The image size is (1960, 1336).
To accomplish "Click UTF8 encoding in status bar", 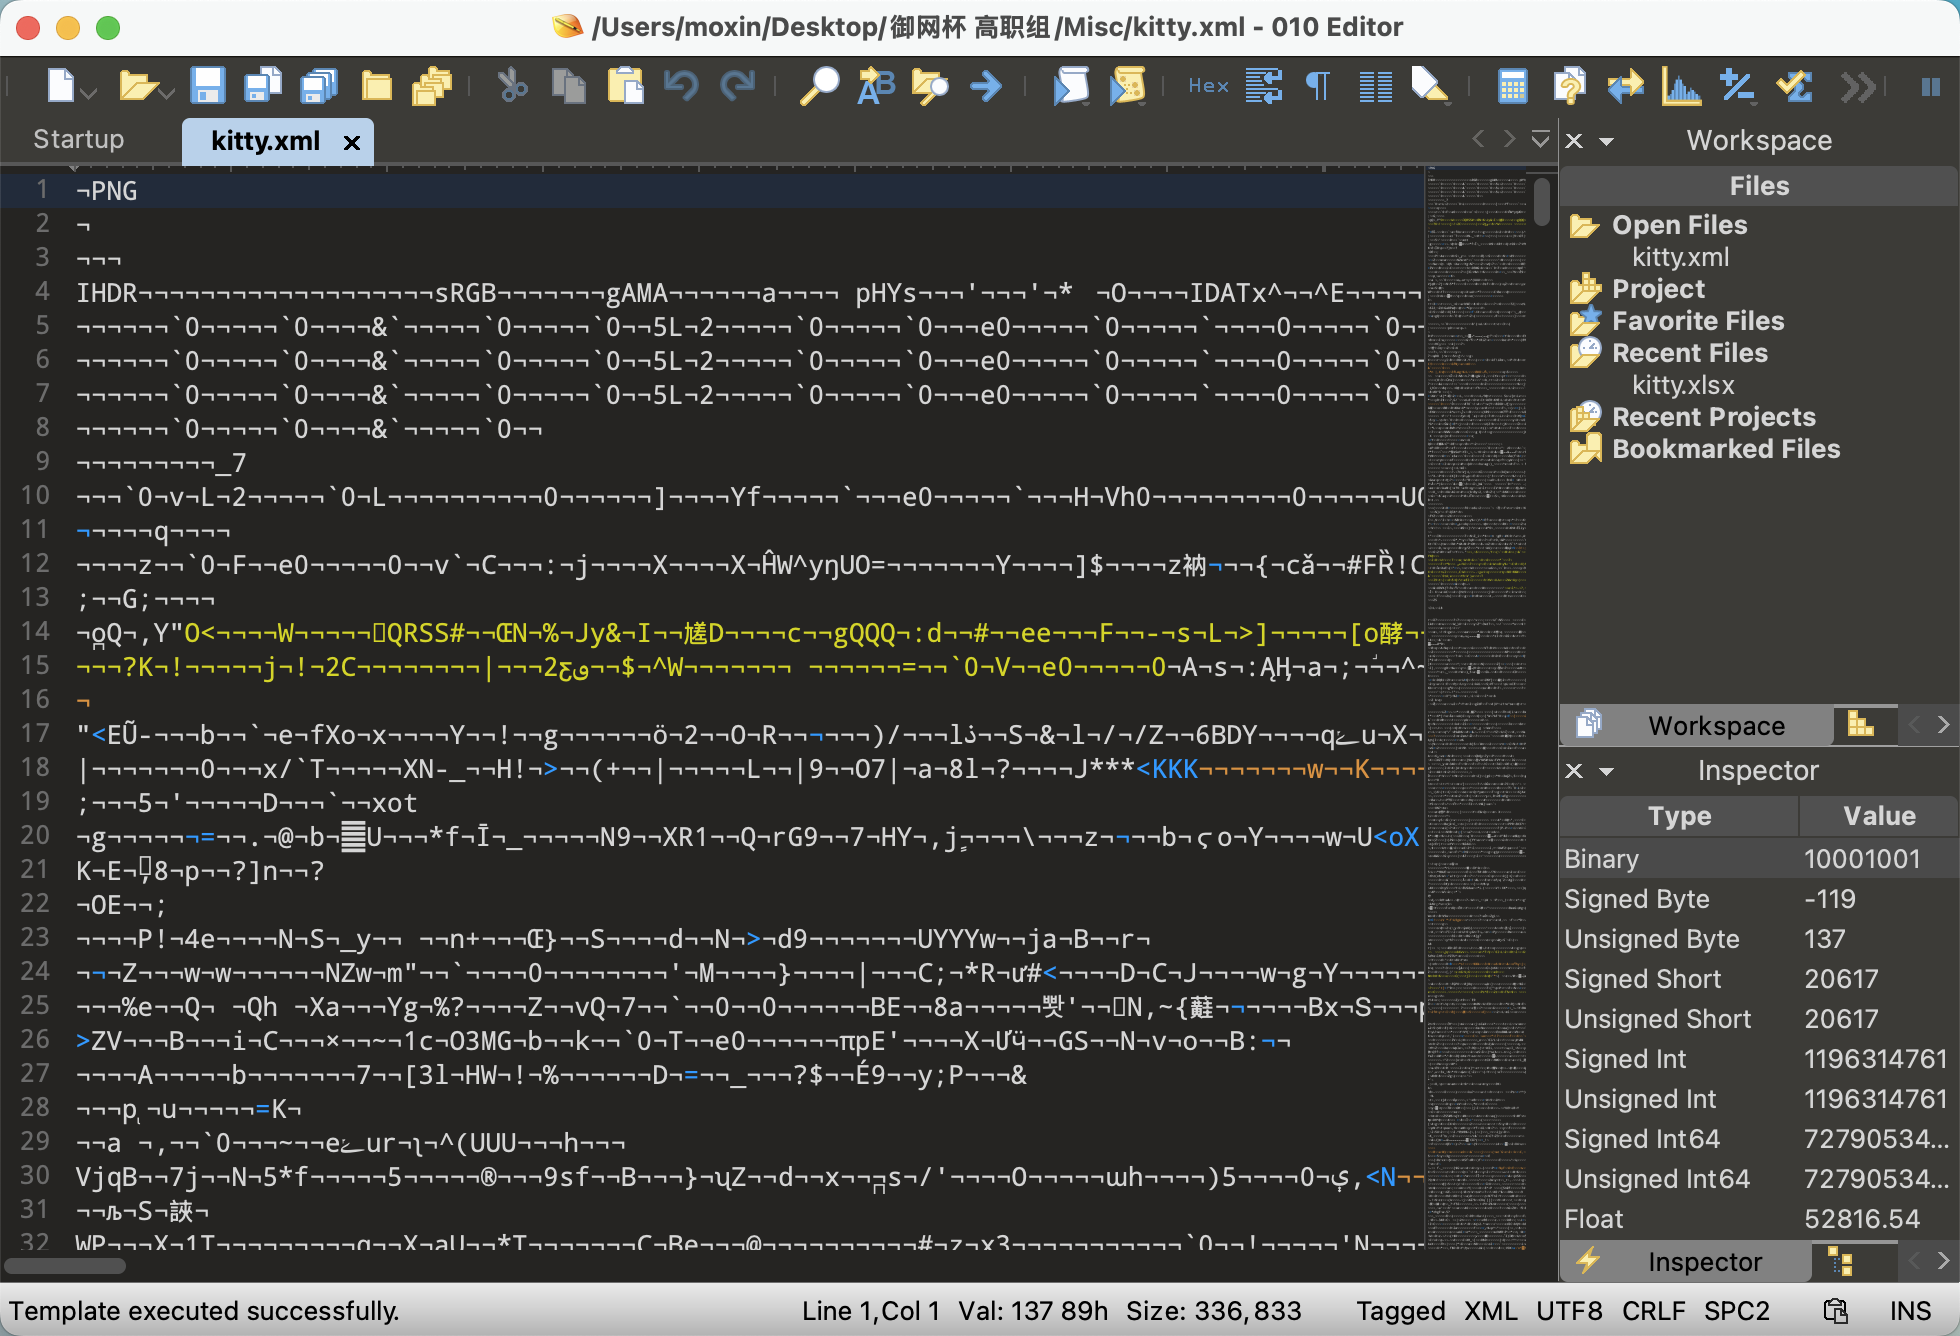I will pyautogui.click(x=1568, y=1311).
